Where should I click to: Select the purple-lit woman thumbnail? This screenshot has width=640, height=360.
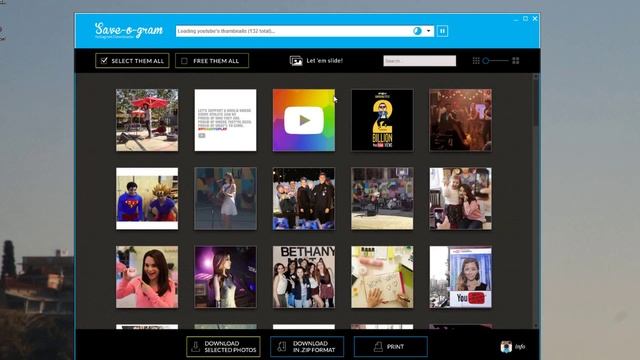click(225, 277)
